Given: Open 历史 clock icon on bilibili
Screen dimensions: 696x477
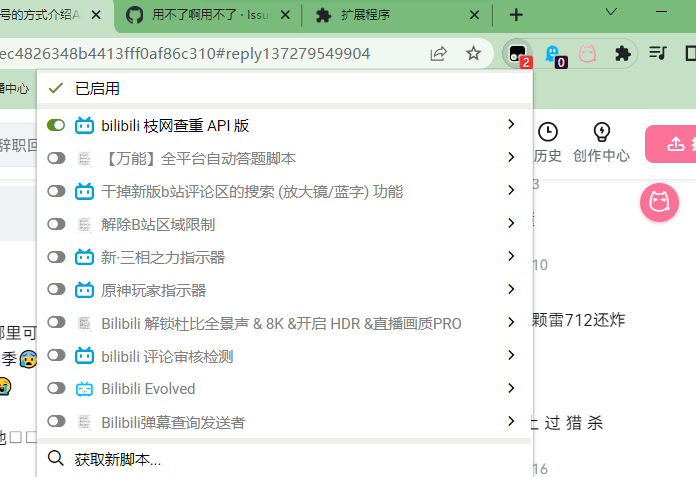Looking at the screenshot, I should [x=548, y=132].
